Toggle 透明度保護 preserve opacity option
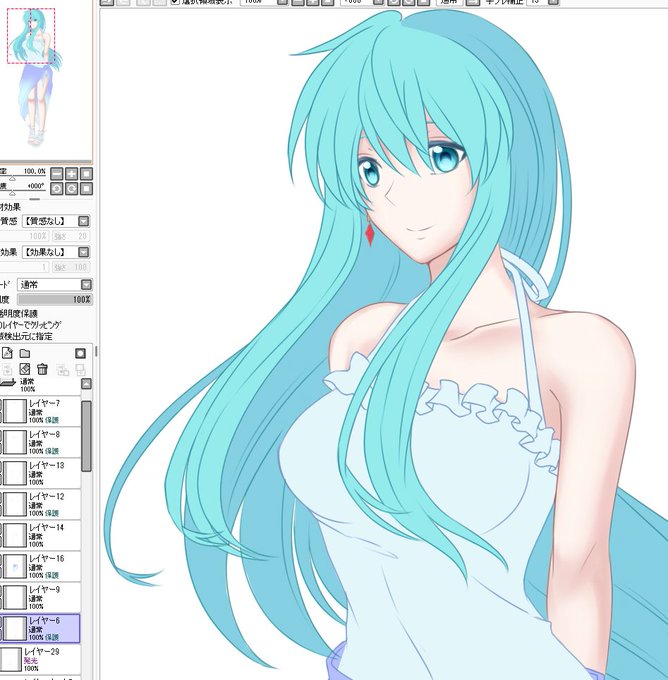 19,314
